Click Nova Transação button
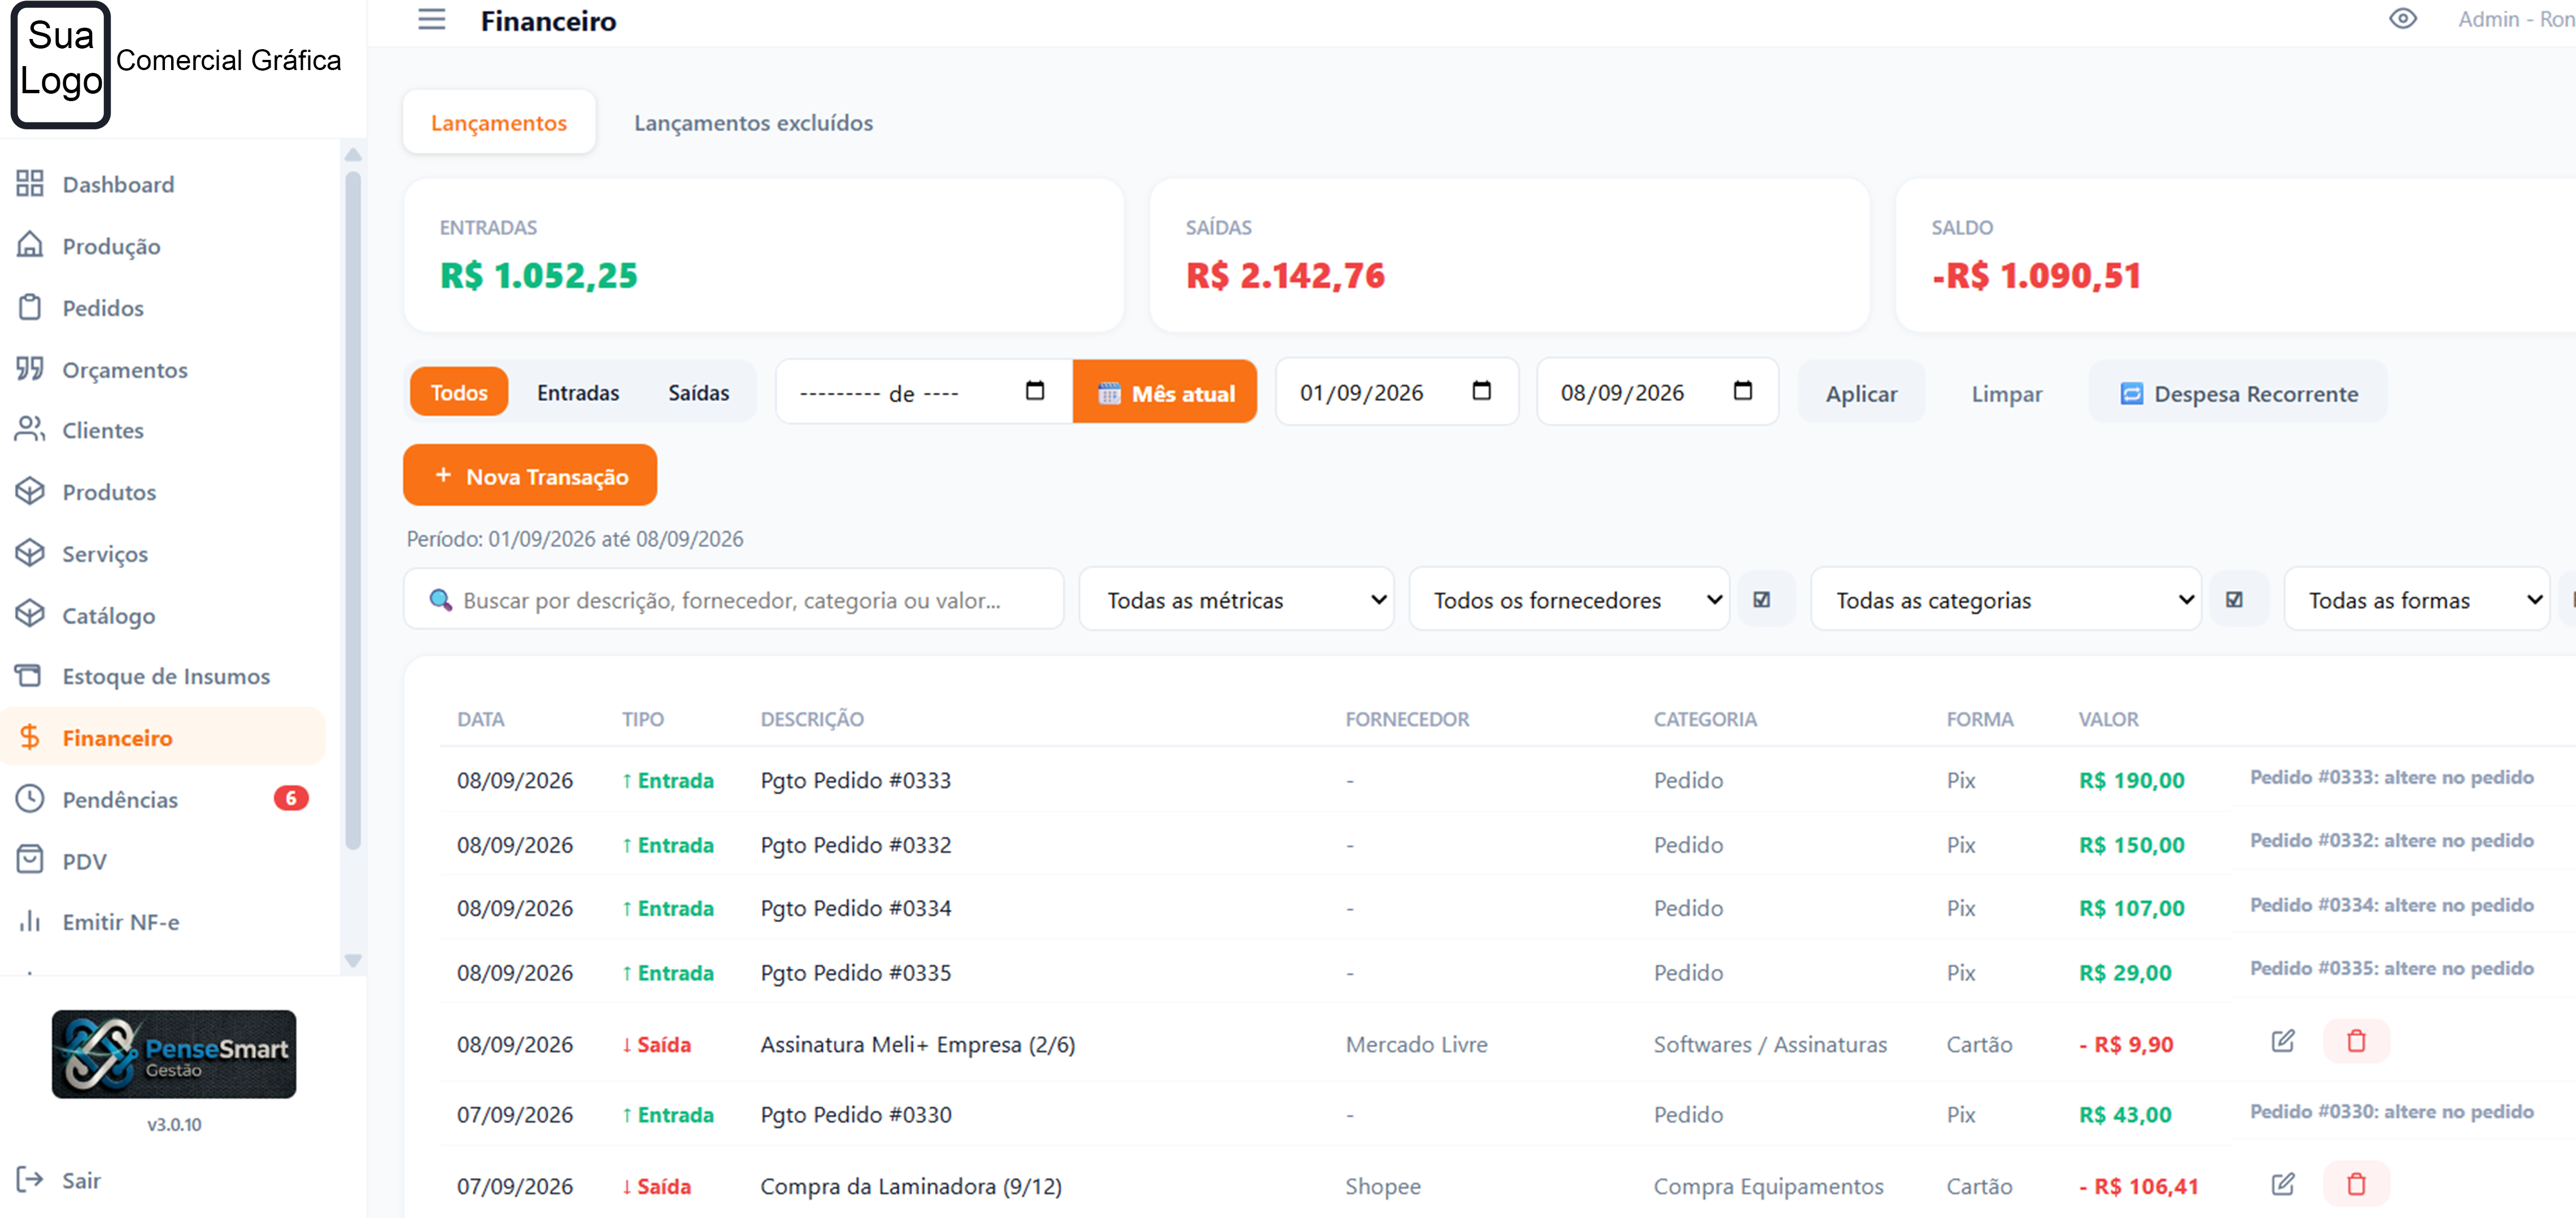 pos(530,476)
